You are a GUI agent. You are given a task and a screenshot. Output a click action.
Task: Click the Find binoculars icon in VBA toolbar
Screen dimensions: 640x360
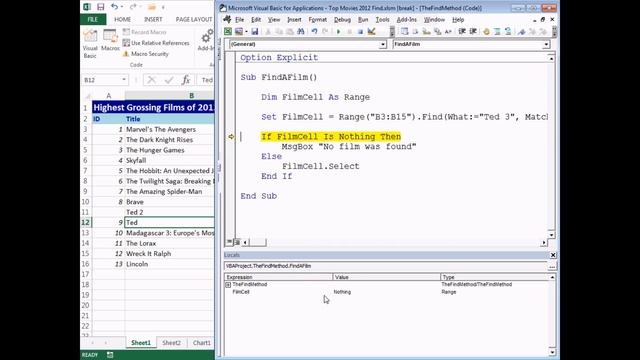(x=301, y=31)
